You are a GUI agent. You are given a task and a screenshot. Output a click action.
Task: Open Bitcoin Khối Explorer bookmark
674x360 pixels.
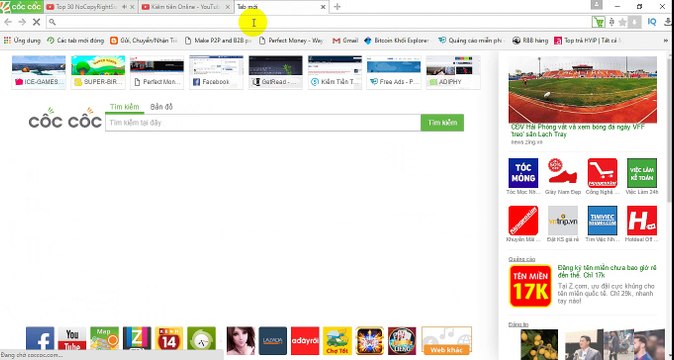(x=396, y=40)
